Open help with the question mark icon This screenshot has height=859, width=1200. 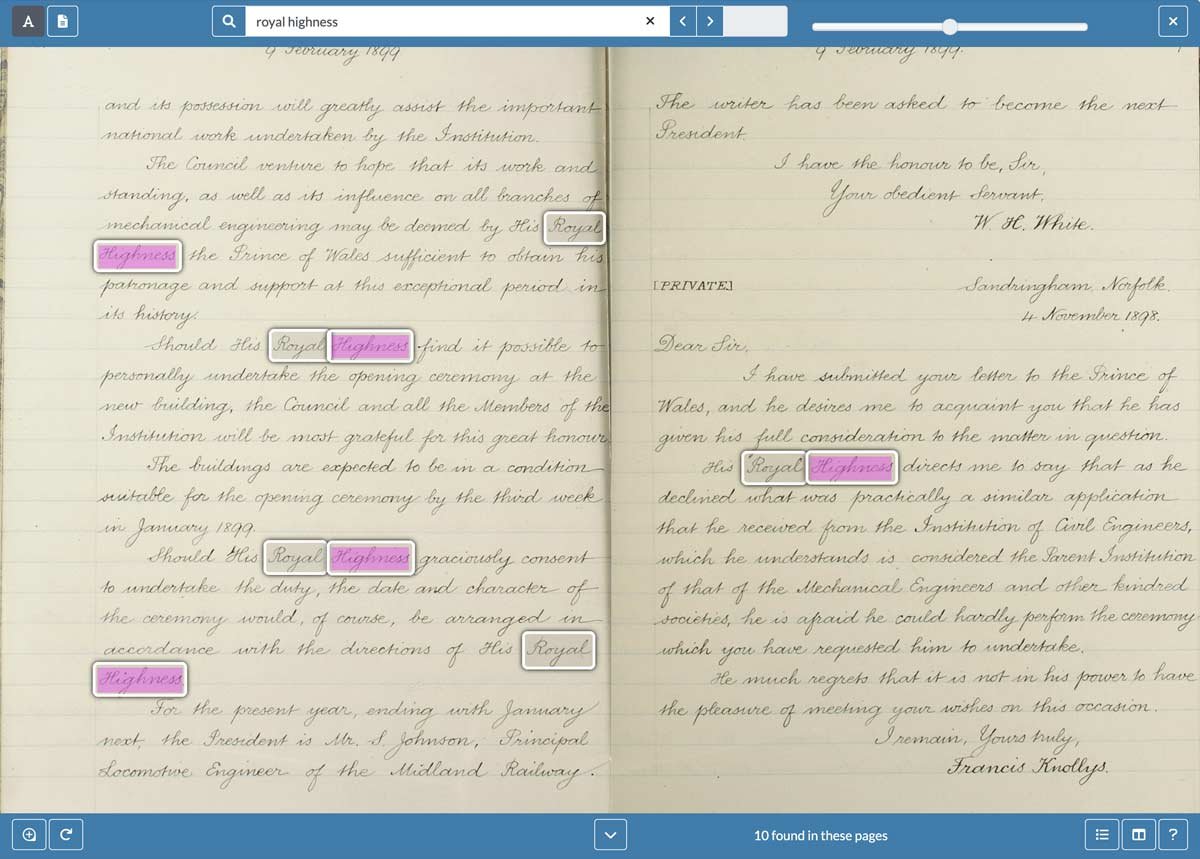[x=1173, y=833]
